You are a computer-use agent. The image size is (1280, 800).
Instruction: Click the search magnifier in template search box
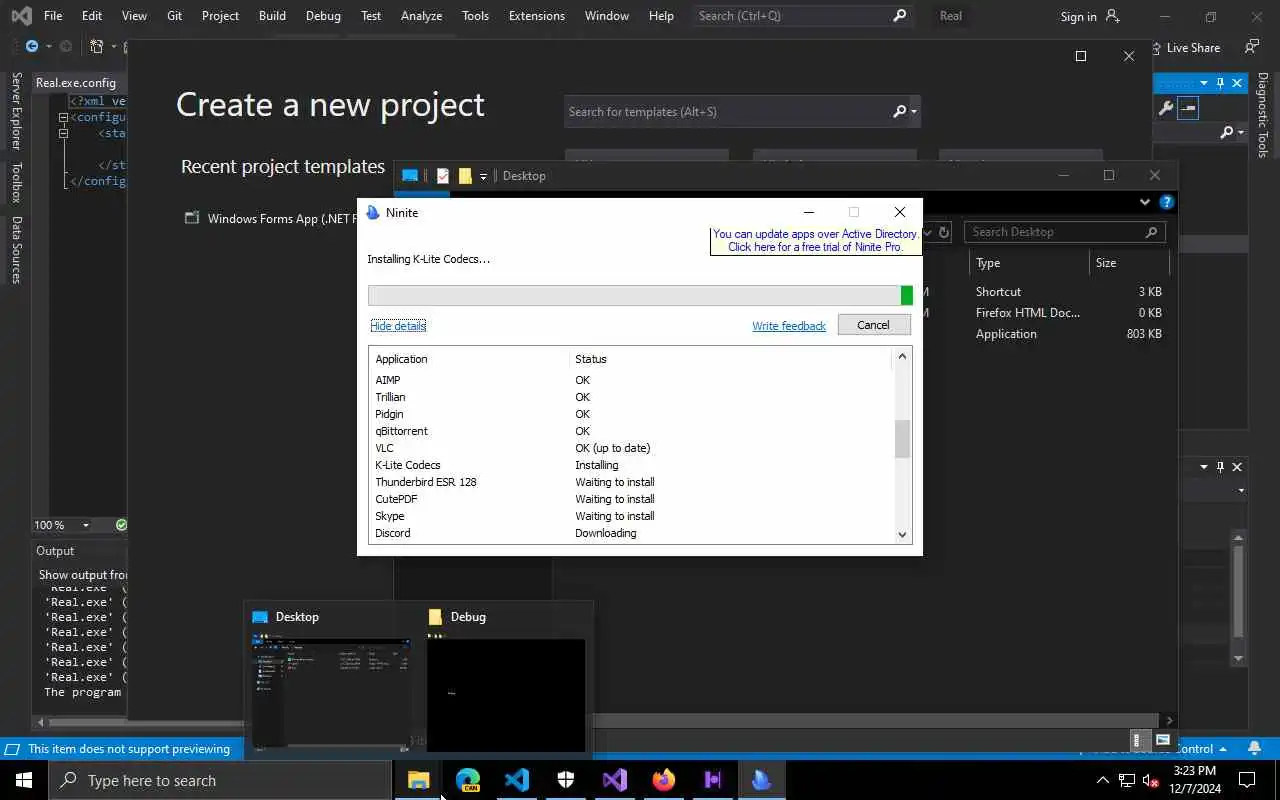click(899, 112)
